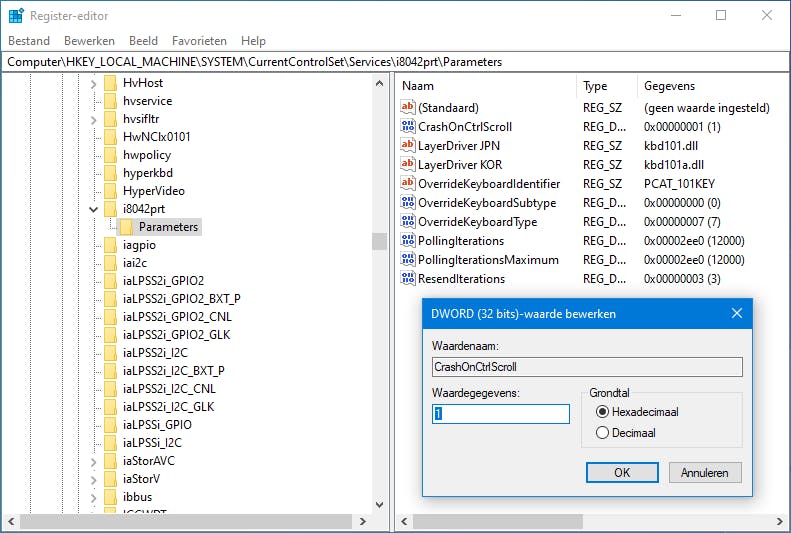Click the OverrideKeyboardType DWORD icon
Viewport: 791px width, 533px height.
click(408, 221)
